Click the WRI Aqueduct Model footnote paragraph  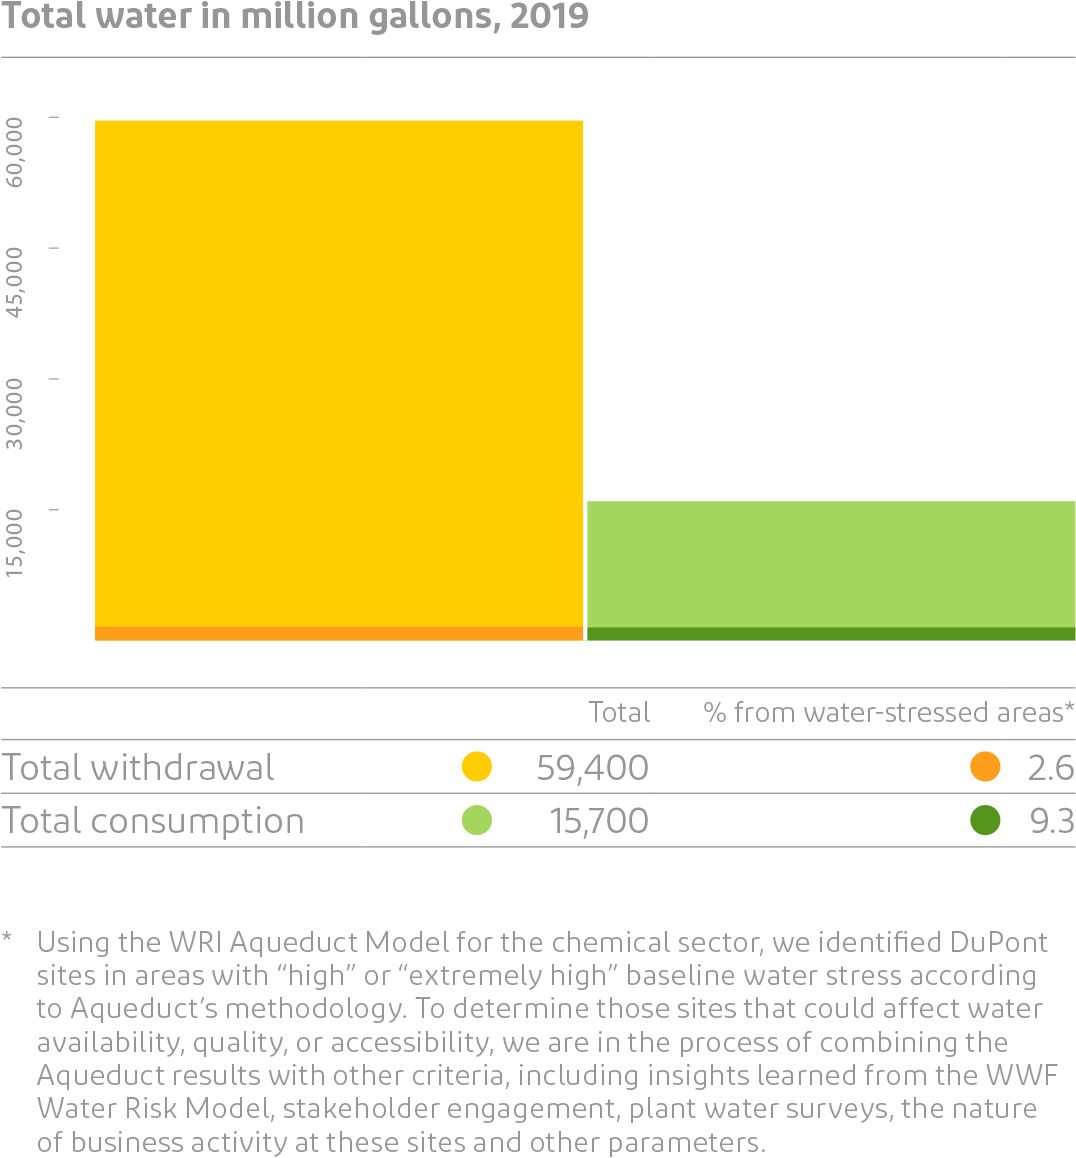tap(540, 1042)
